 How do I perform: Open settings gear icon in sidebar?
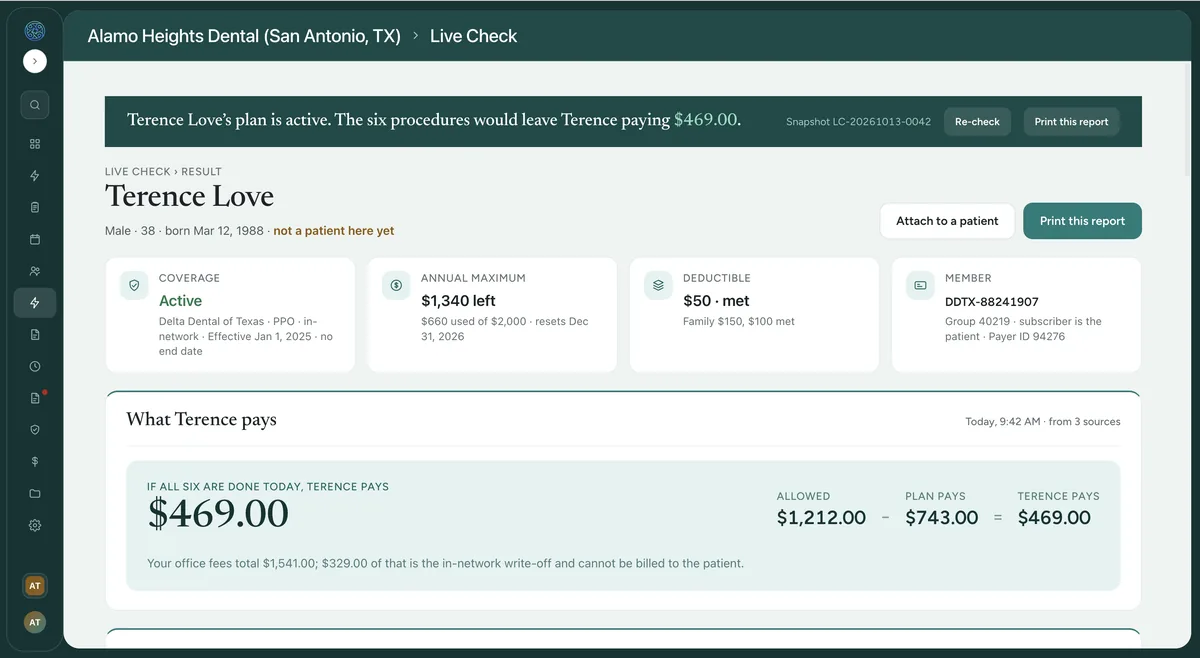pyautogui.click(x=35, y=525)
